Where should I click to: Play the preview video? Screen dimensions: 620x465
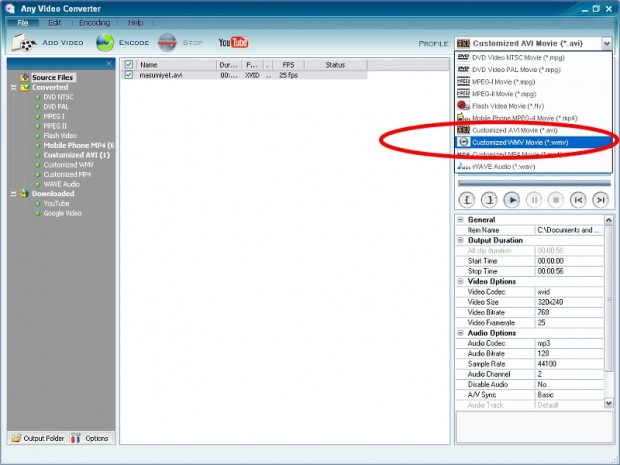tap(512, 200)
